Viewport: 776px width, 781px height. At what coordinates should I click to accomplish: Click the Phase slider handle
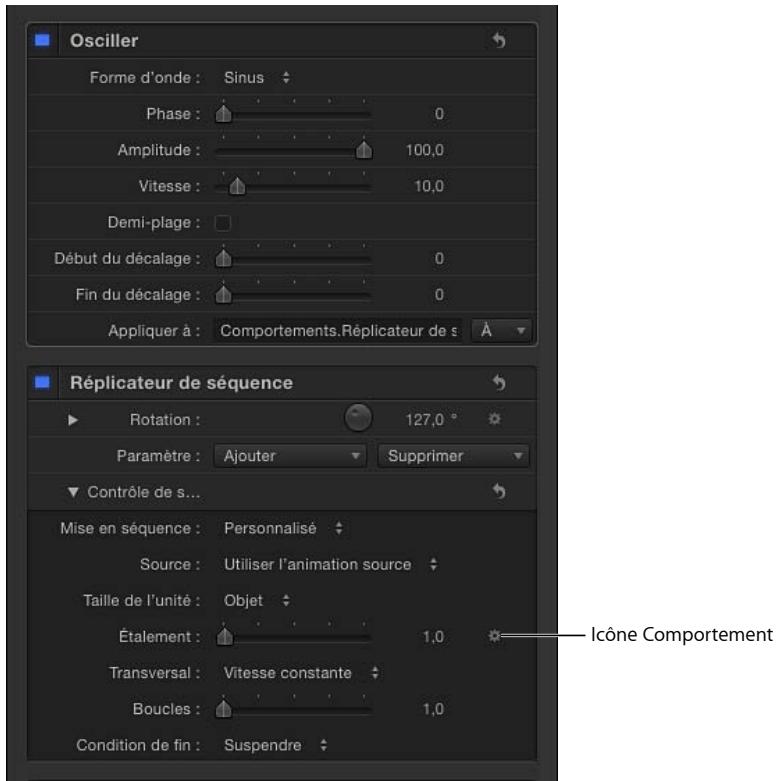(x=224, y=114)
